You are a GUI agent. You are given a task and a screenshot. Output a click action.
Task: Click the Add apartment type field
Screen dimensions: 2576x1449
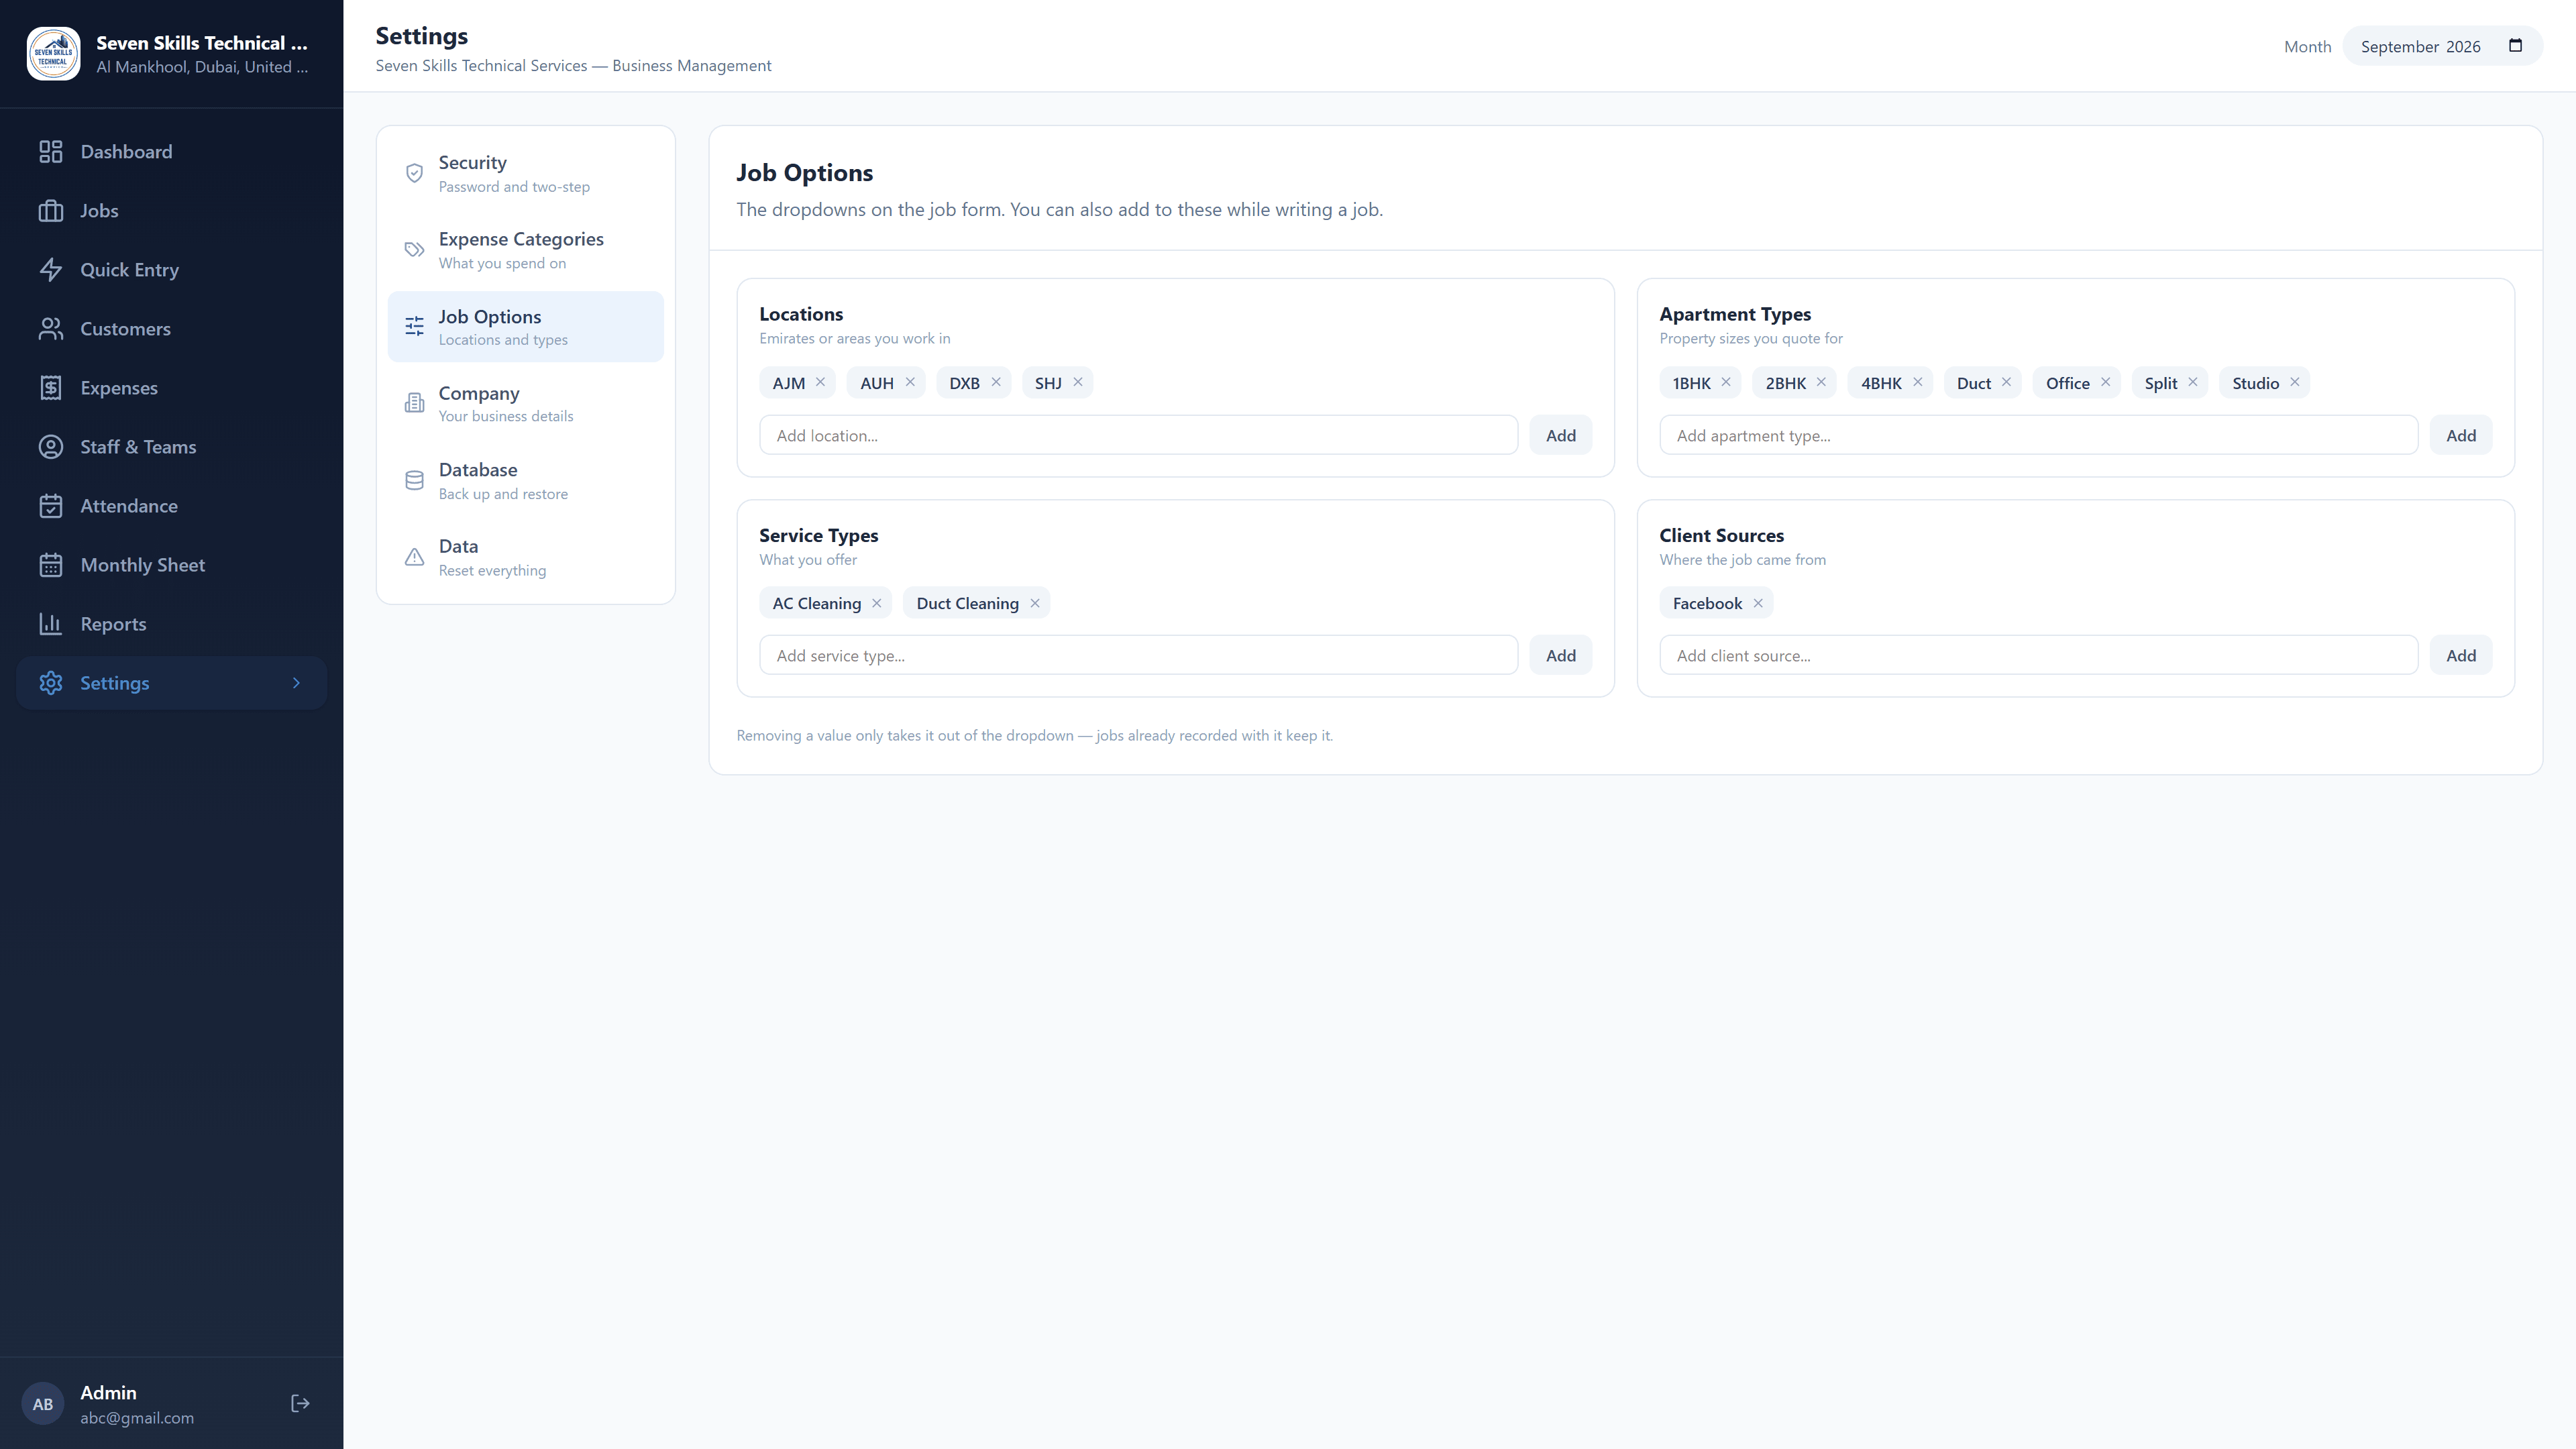pyautogui.click(x=2038, y=435)
